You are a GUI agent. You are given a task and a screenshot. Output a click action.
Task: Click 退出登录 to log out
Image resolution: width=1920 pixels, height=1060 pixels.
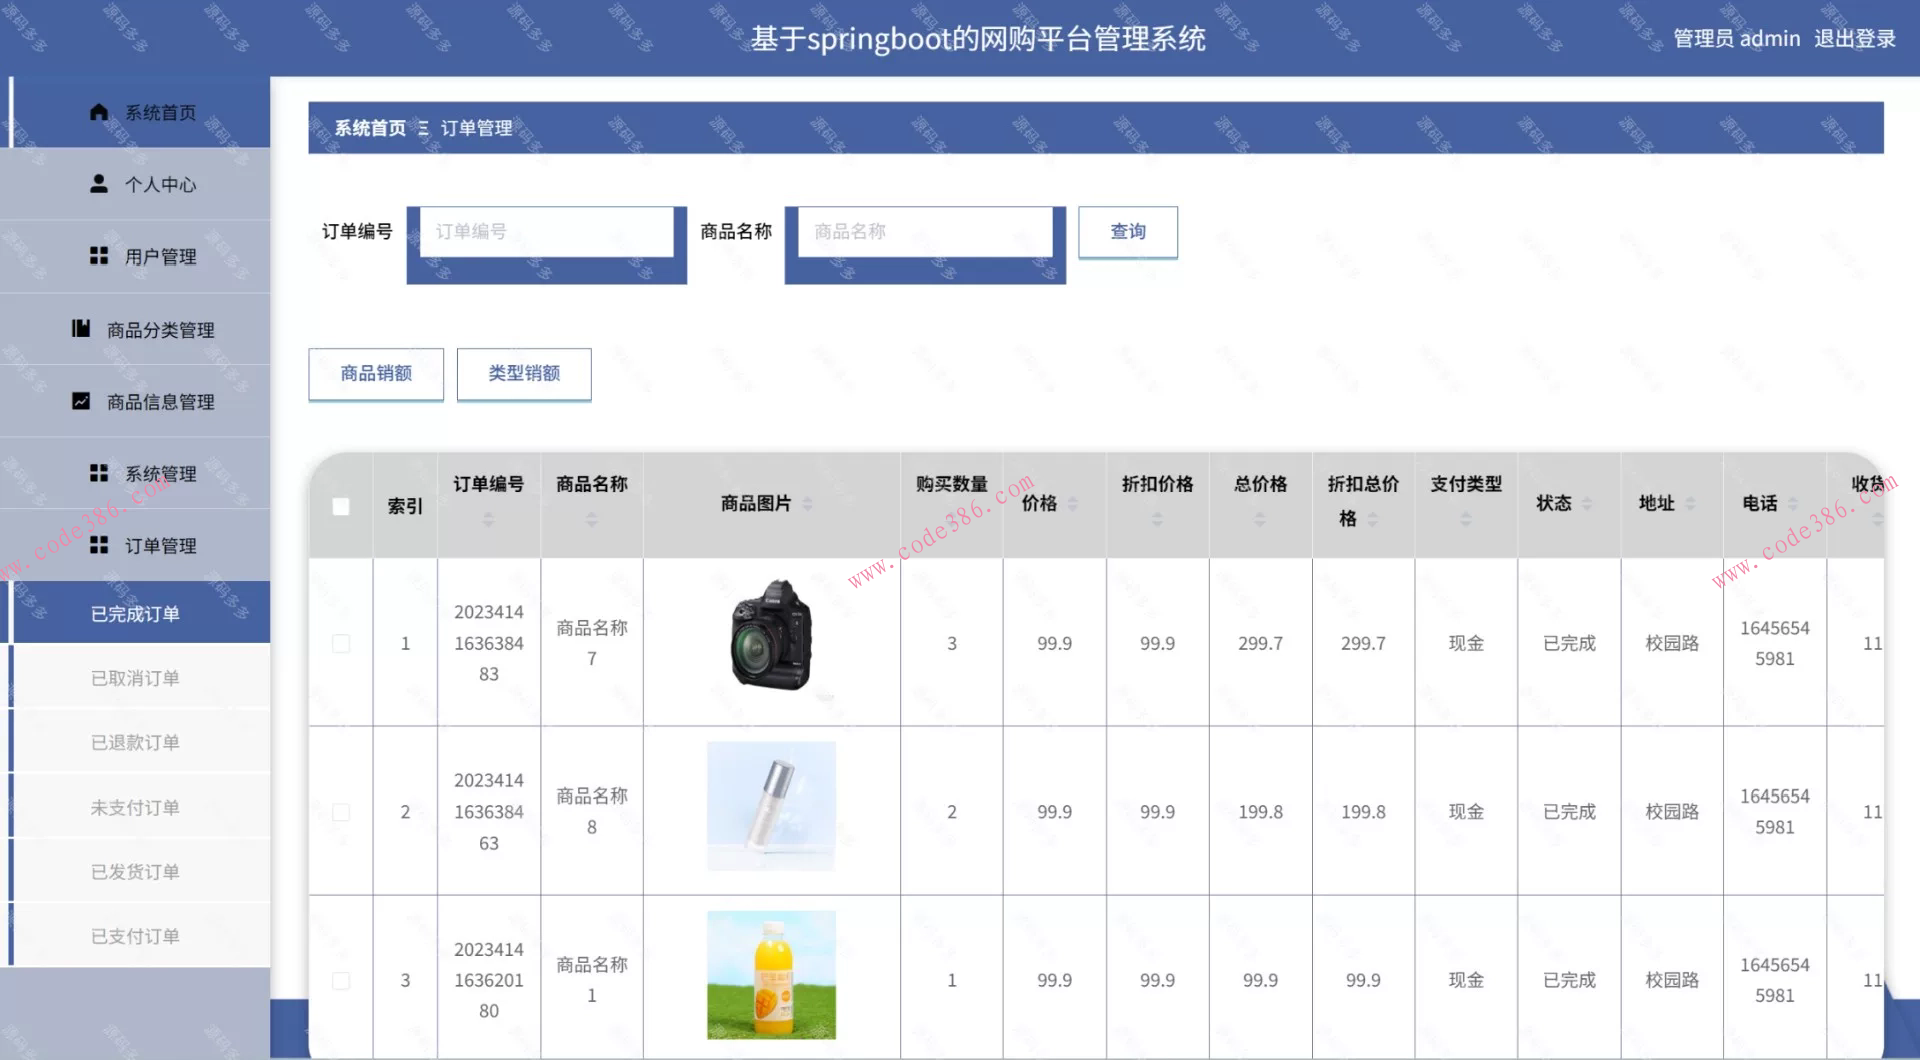[1856, 39]
